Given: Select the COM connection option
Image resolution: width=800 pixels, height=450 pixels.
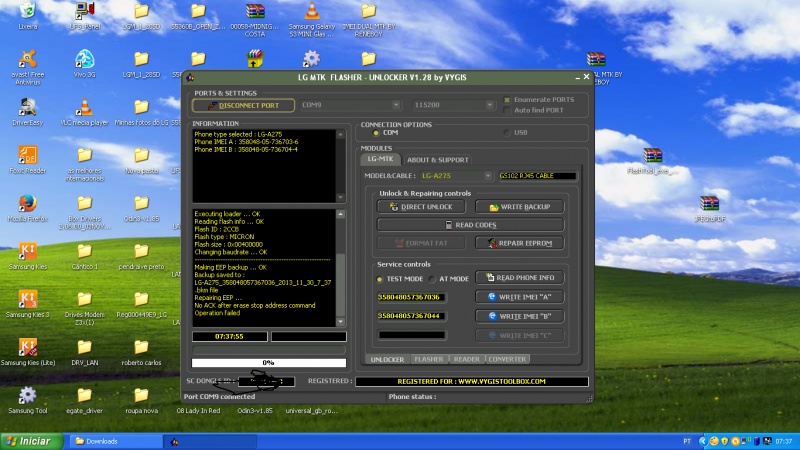Looking at the screenshot, I should tap(376, 133).
